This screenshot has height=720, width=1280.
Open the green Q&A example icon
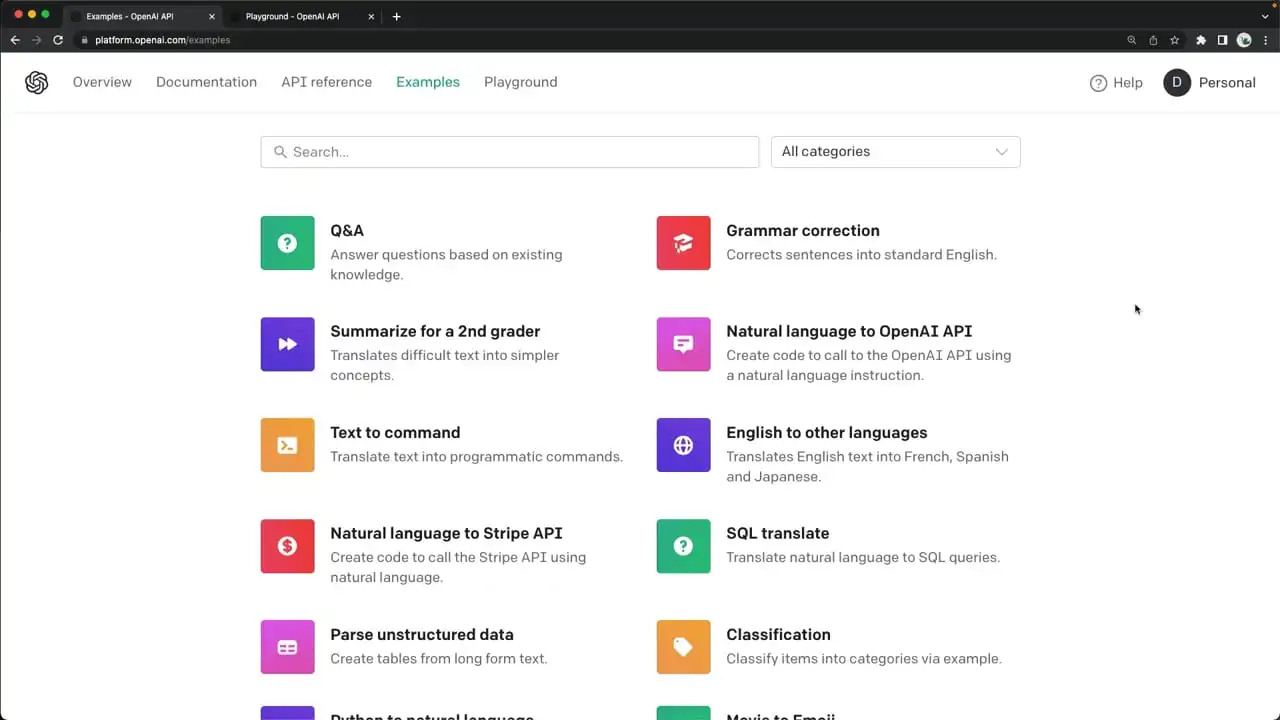click(x=287, y=243)
